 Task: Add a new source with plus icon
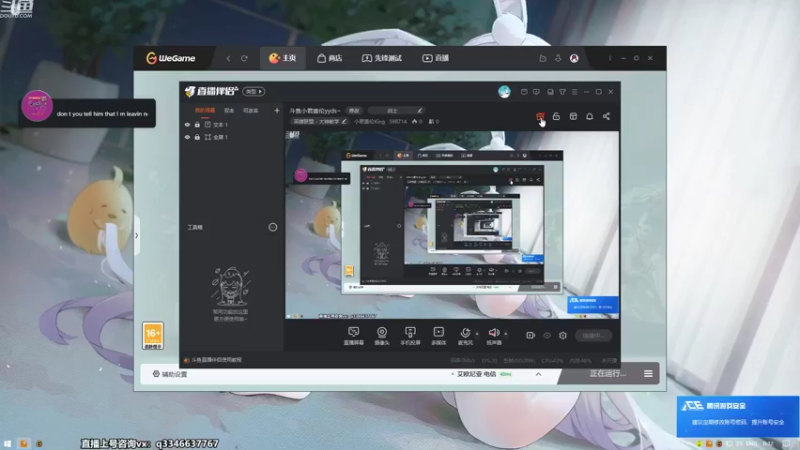point(277,110)
